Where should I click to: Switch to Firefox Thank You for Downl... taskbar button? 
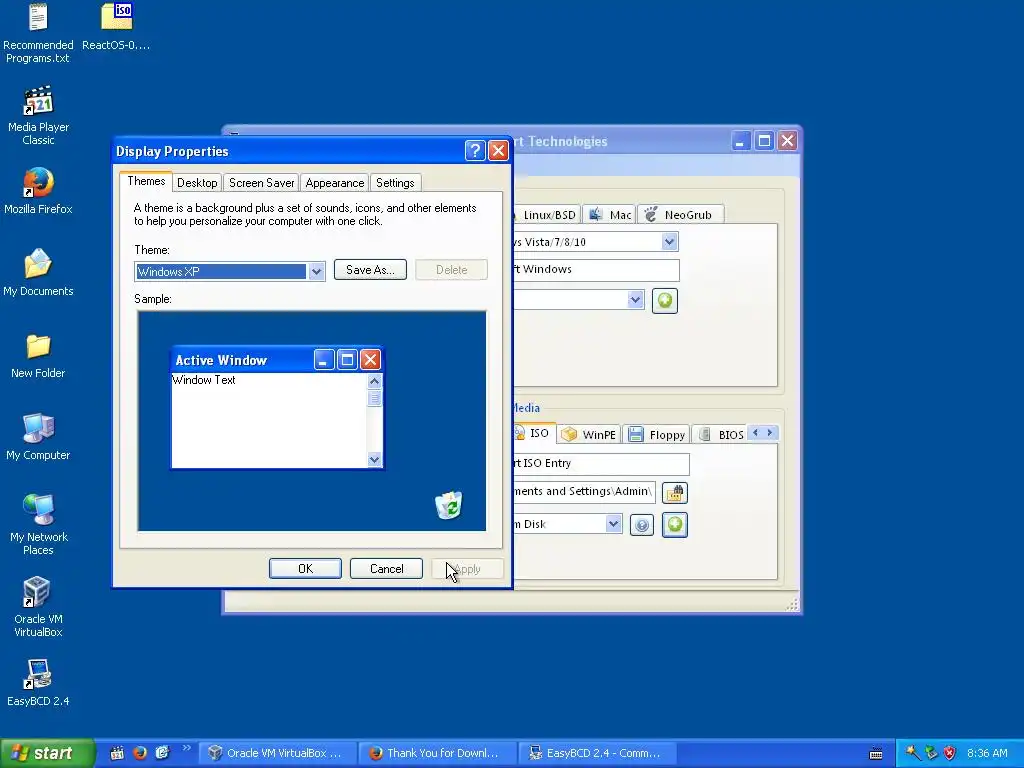click(438, 753)
